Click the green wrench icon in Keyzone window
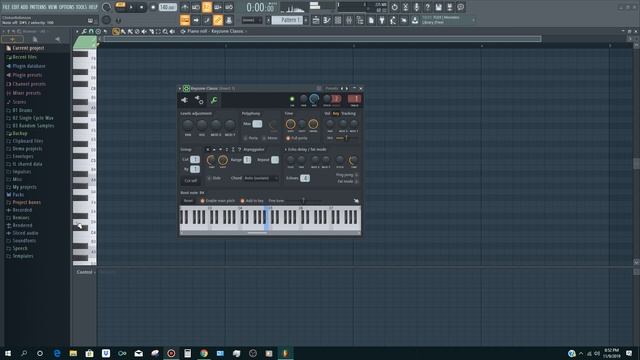The image size is (640, 360). [x=214, y=100]
